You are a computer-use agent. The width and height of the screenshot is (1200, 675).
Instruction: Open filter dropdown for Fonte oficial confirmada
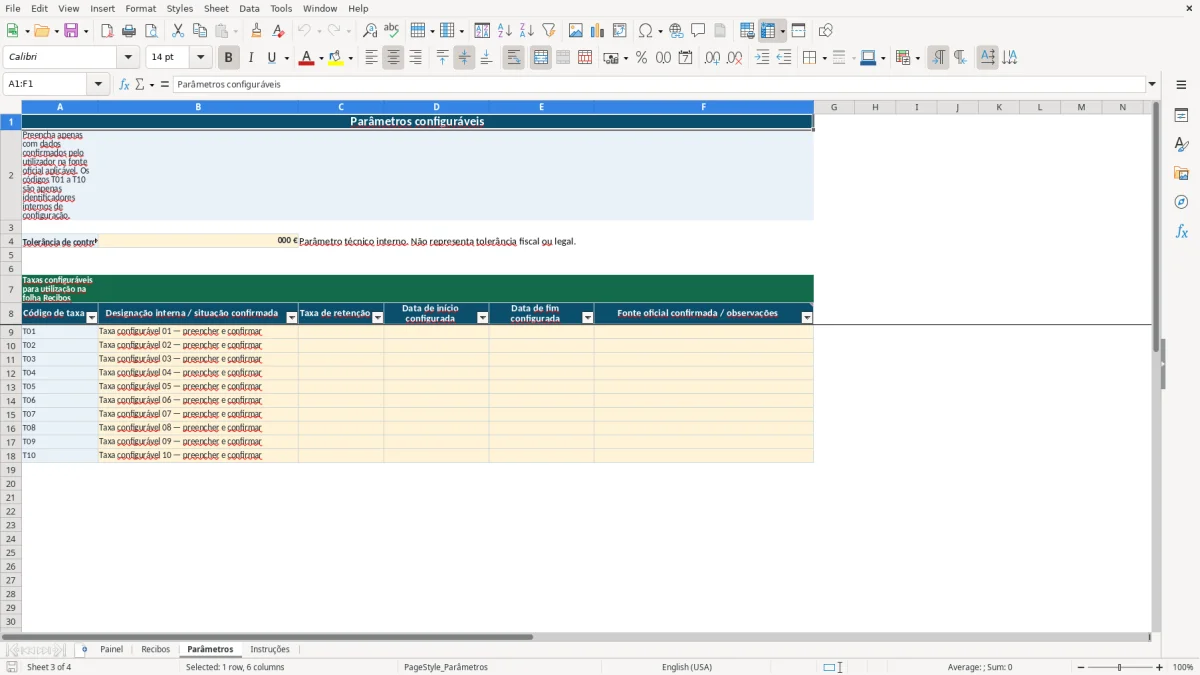pyautogui.click(x=807, y=317)
